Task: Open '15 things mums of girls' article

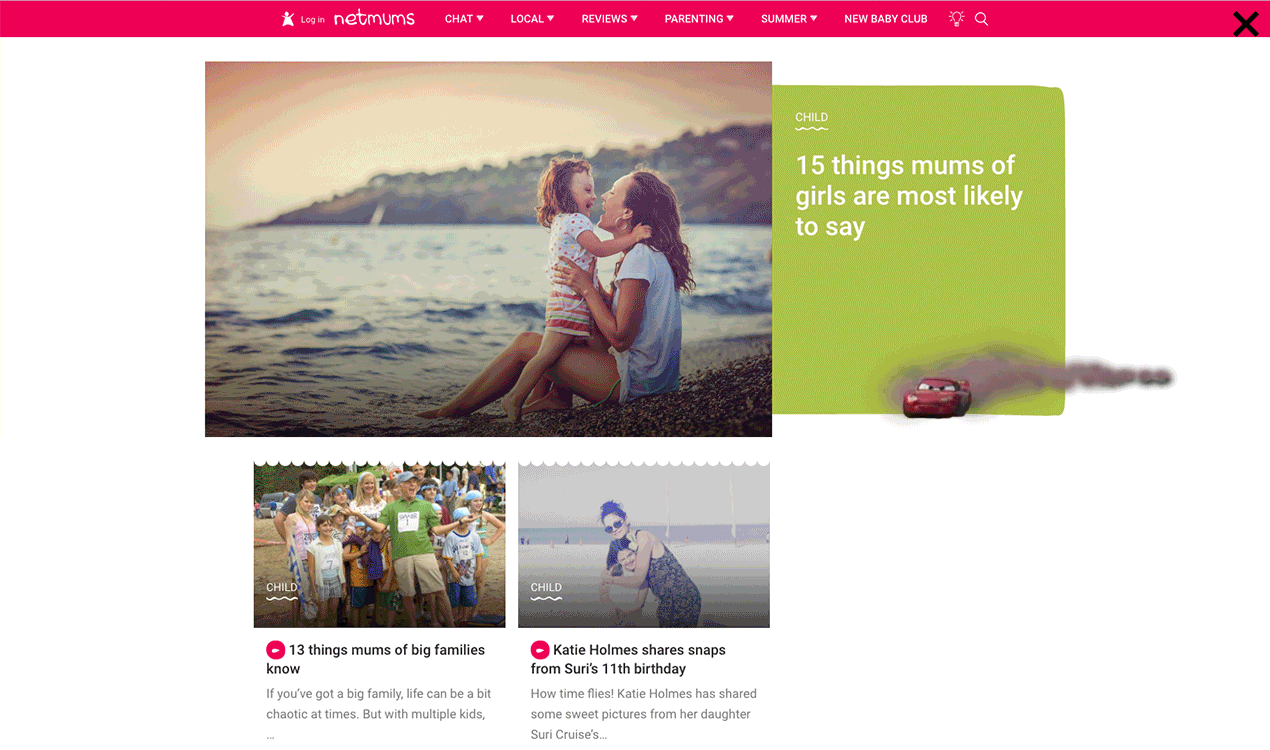Action: (909, 195)
